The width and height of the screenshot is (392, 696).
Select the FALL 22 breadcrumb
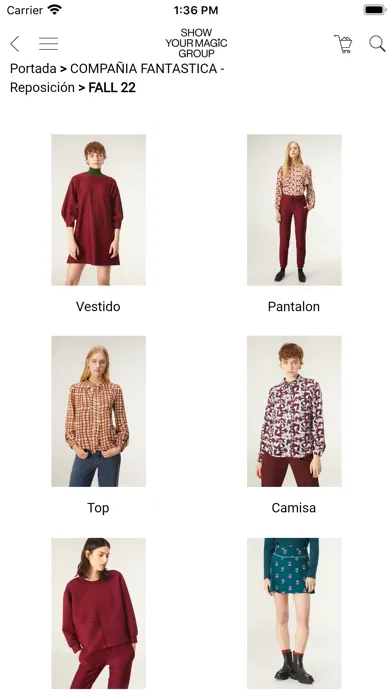point(112,87)
